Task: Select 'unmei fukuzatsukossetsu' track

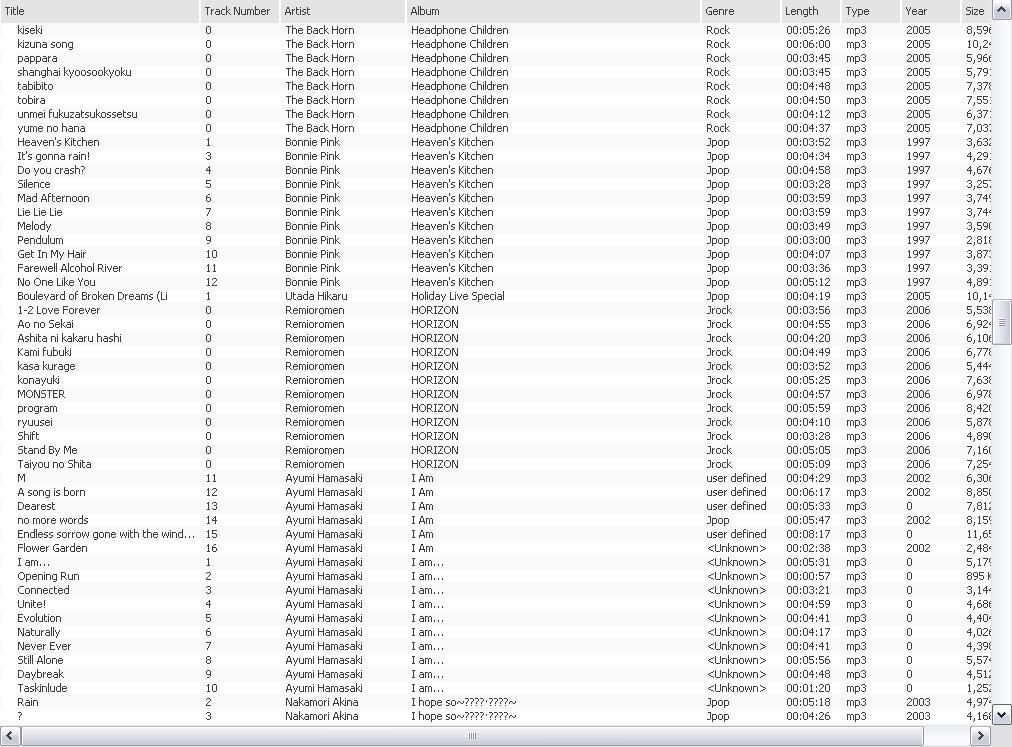Action: (77, 114)
